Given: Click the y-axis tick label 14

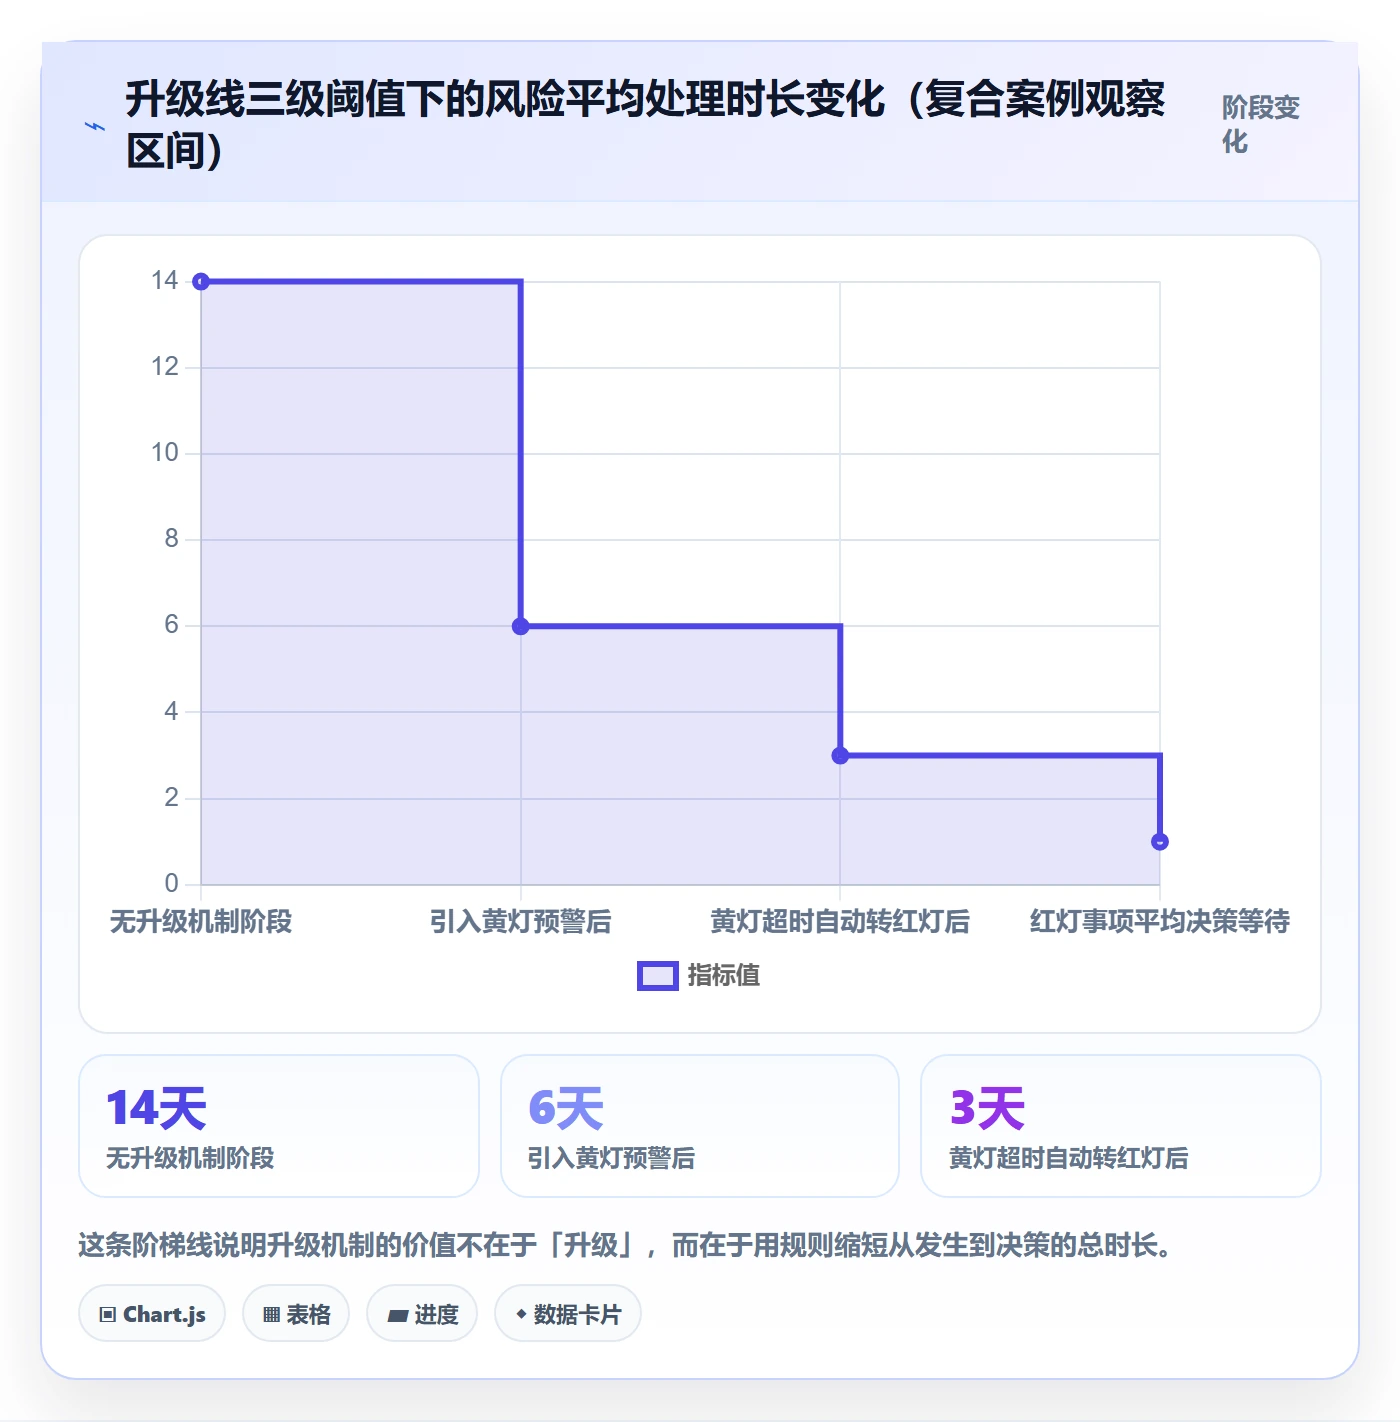Looking at the screenshot, I should [x=165, y=281].
